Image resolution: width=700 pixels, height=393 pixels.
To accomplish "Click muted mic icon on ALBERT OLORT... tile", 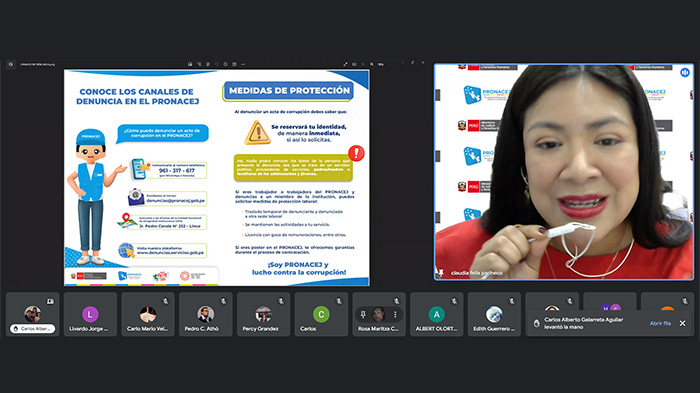I will (454, 301).
